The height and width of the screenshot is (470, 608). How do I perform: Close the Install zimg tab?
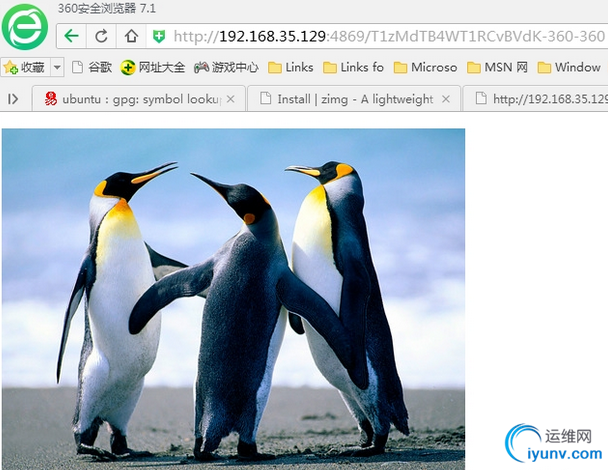coord(446,99)
